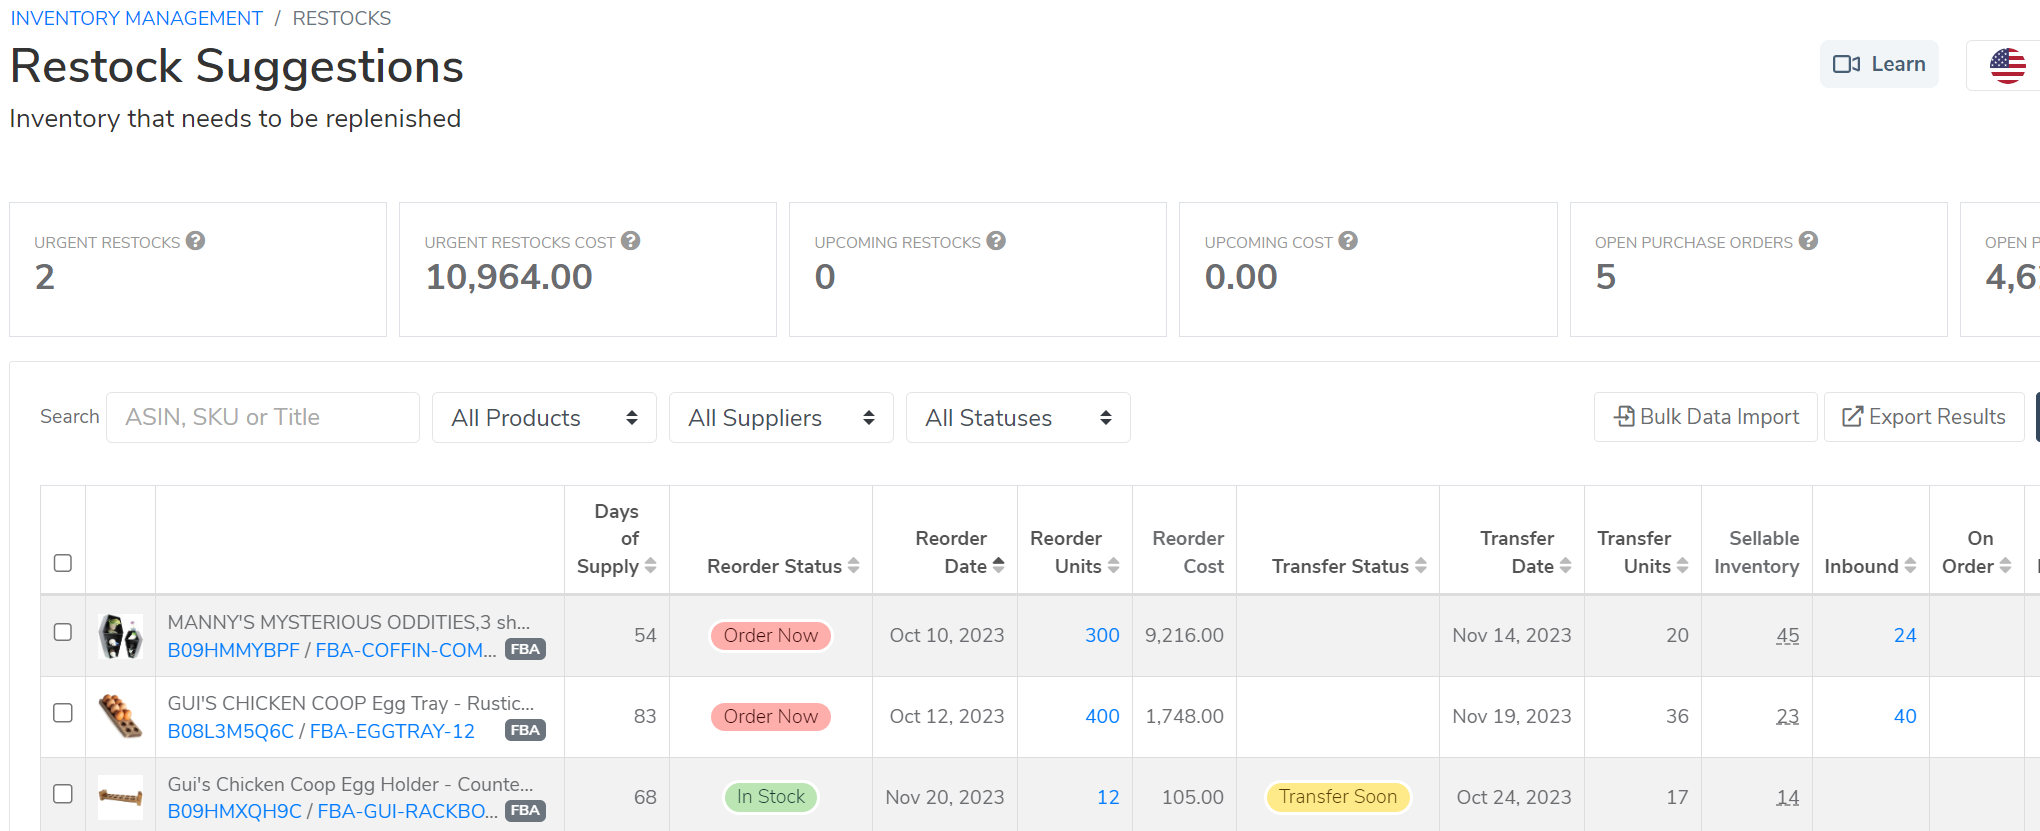
Task: Click Order Now status for egg tray row
Action: pyautogui.click(x=770, y=716)
